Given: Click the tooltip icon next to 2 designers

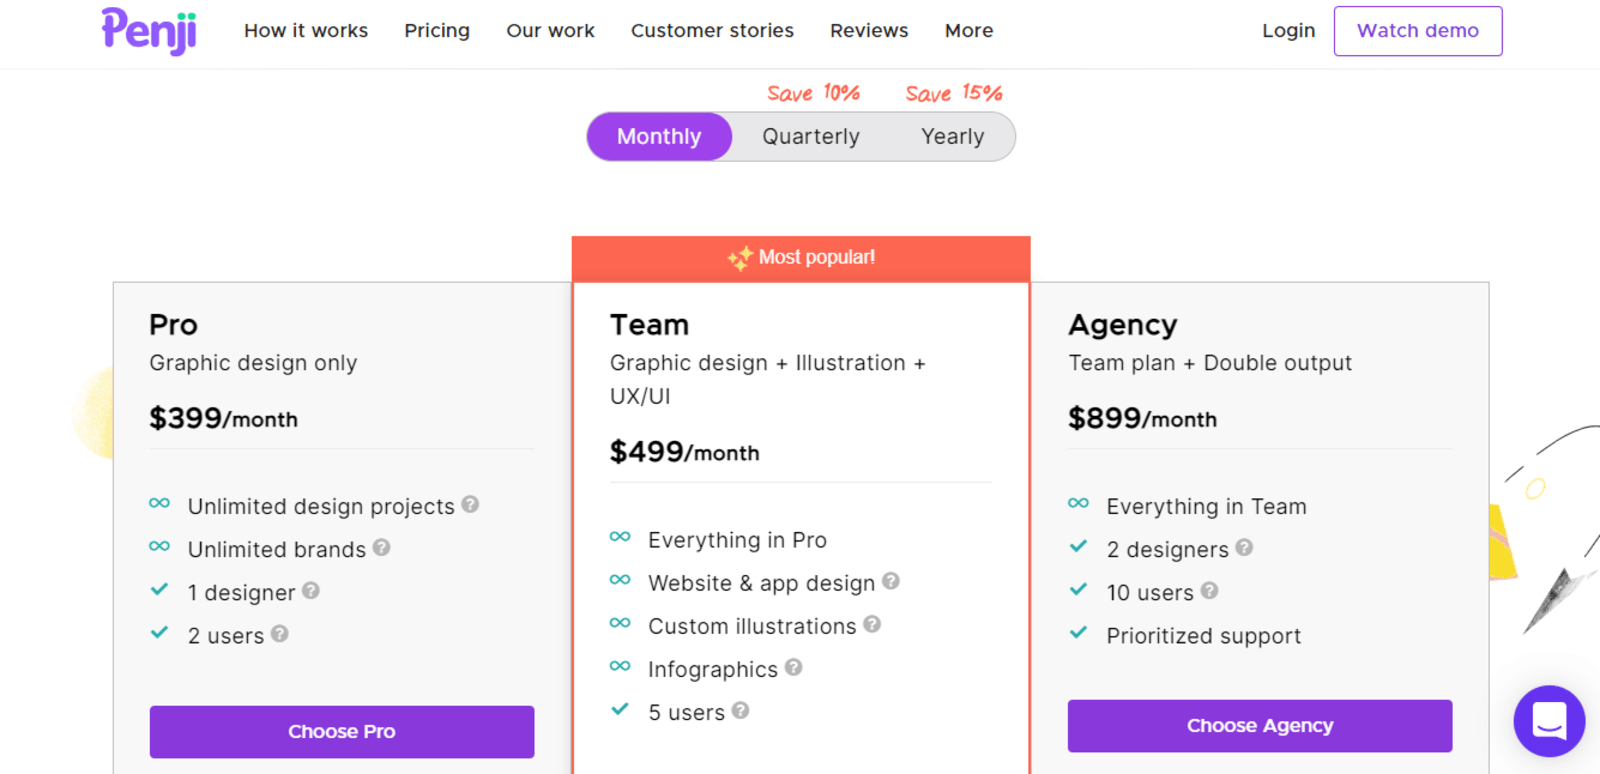Looking at the screenshot, I should tap(1244, 548).
